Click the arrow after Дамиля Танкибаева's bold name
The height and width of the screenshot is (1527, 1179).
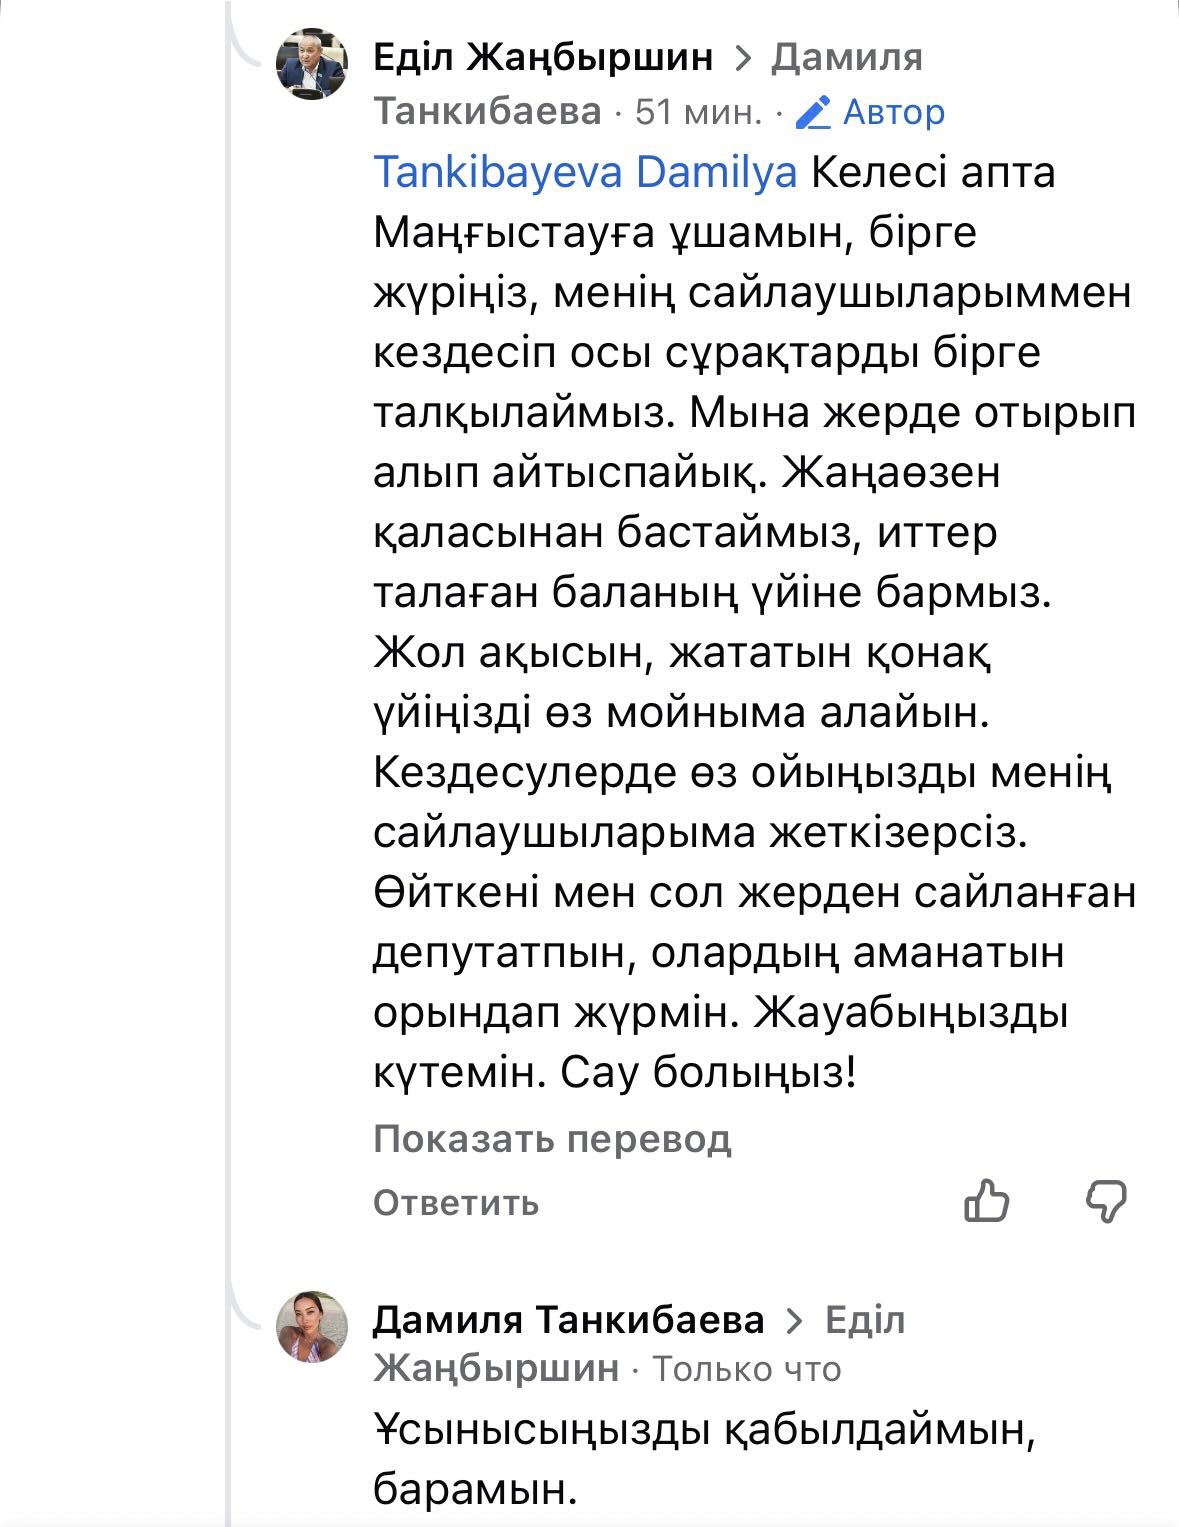click(795, 1321)
